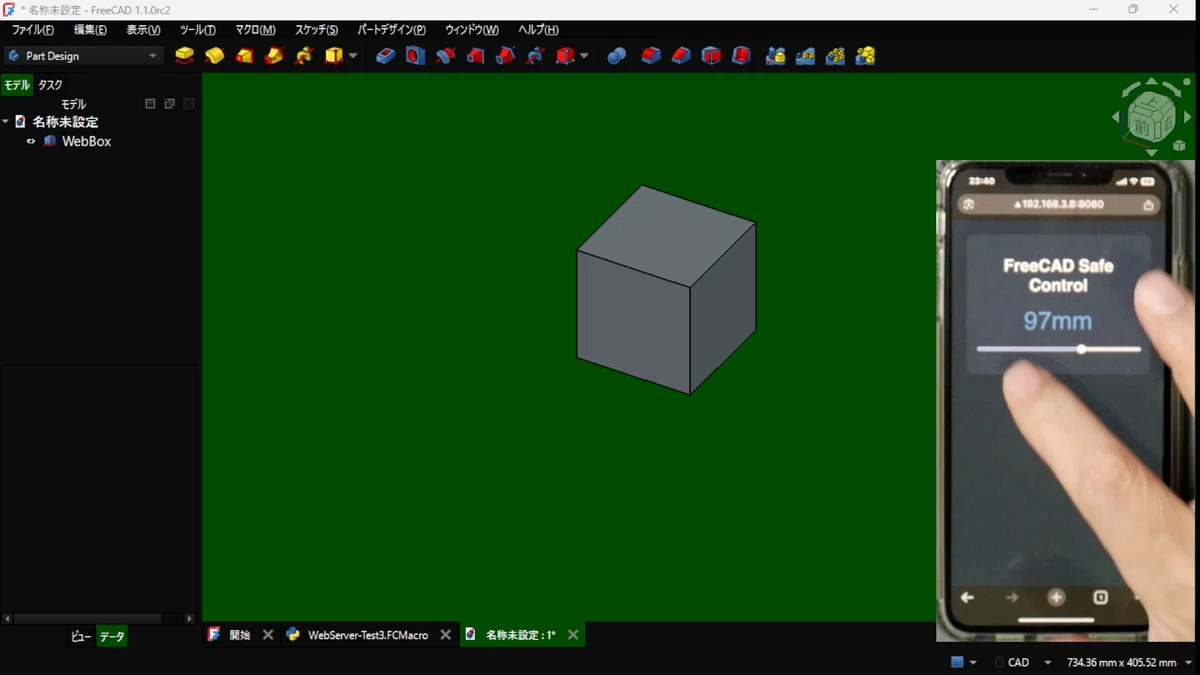Click the phone address bar 192.168.3.8:8080
Screen dimensions: 1200x675
[1058, 205]
